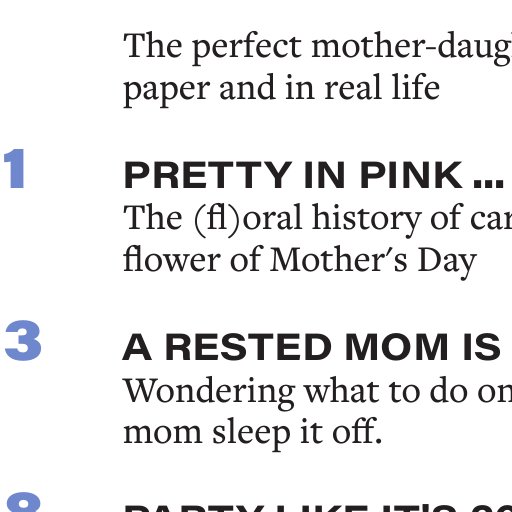Click the blue page number 3
Image resolution: width=512 pixels, height=512 pixels.
tap(23, 340)
